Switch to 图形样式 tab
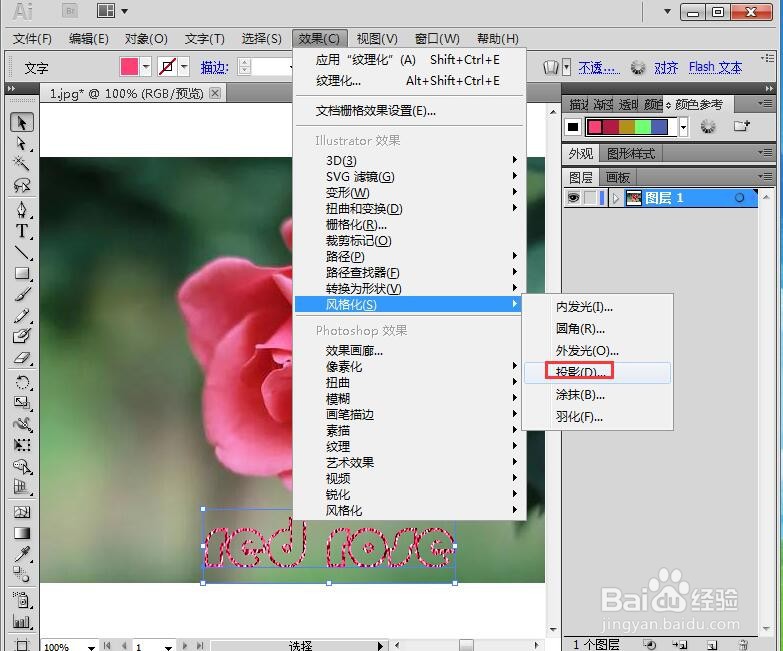The width and height of the screenshot is (783, 651). (630, 153)
